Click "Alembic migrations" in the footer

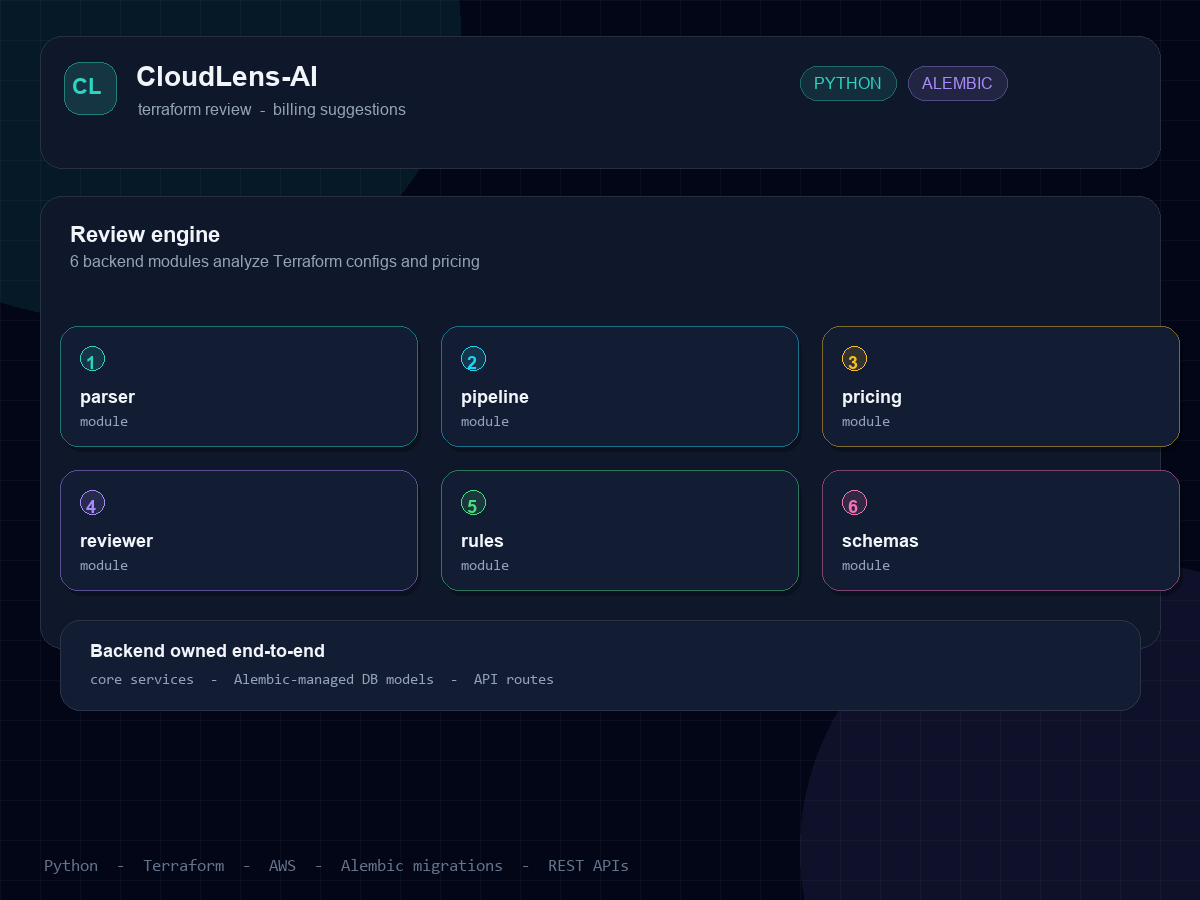422,866
